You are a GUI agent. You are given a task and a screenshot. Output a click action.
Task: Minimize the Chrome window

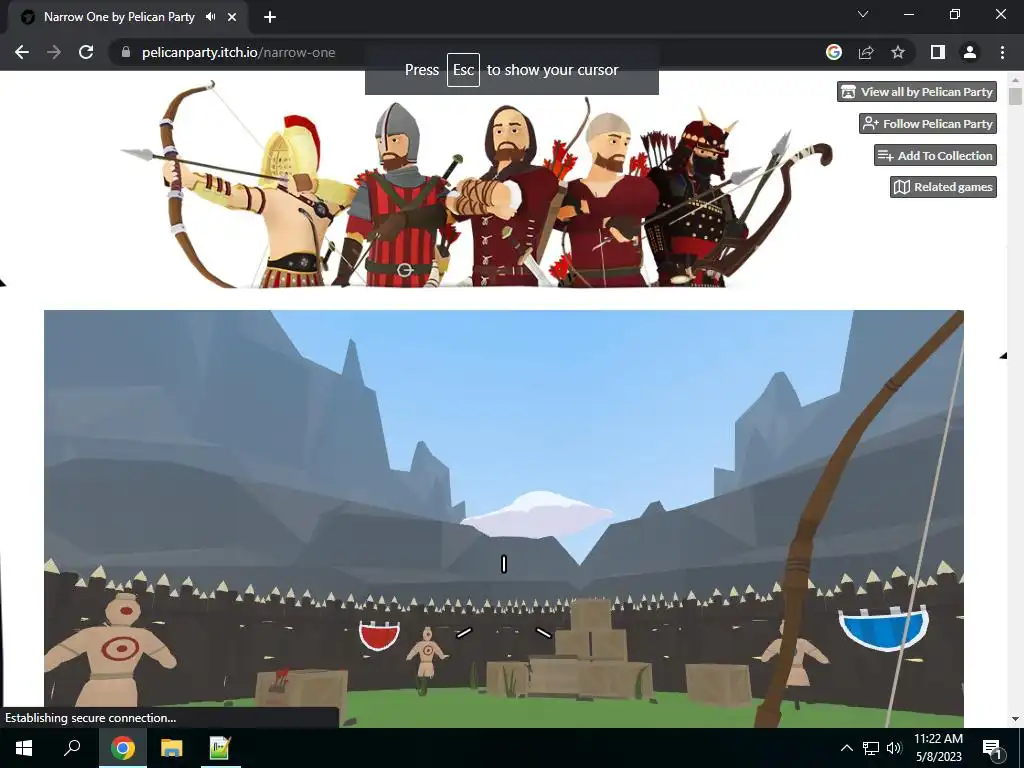point(908,14)
